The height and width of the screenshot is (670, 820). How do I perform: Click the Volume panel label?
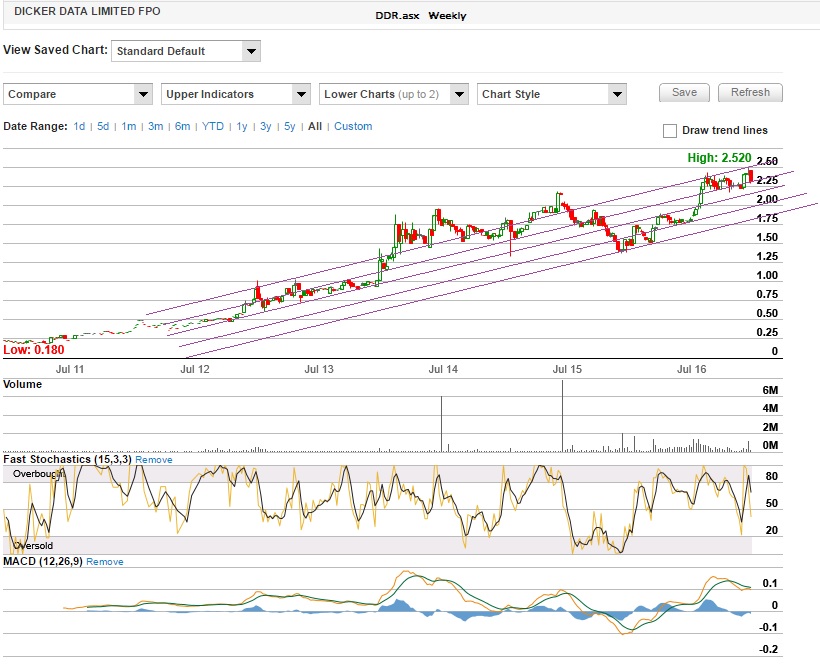22,384
